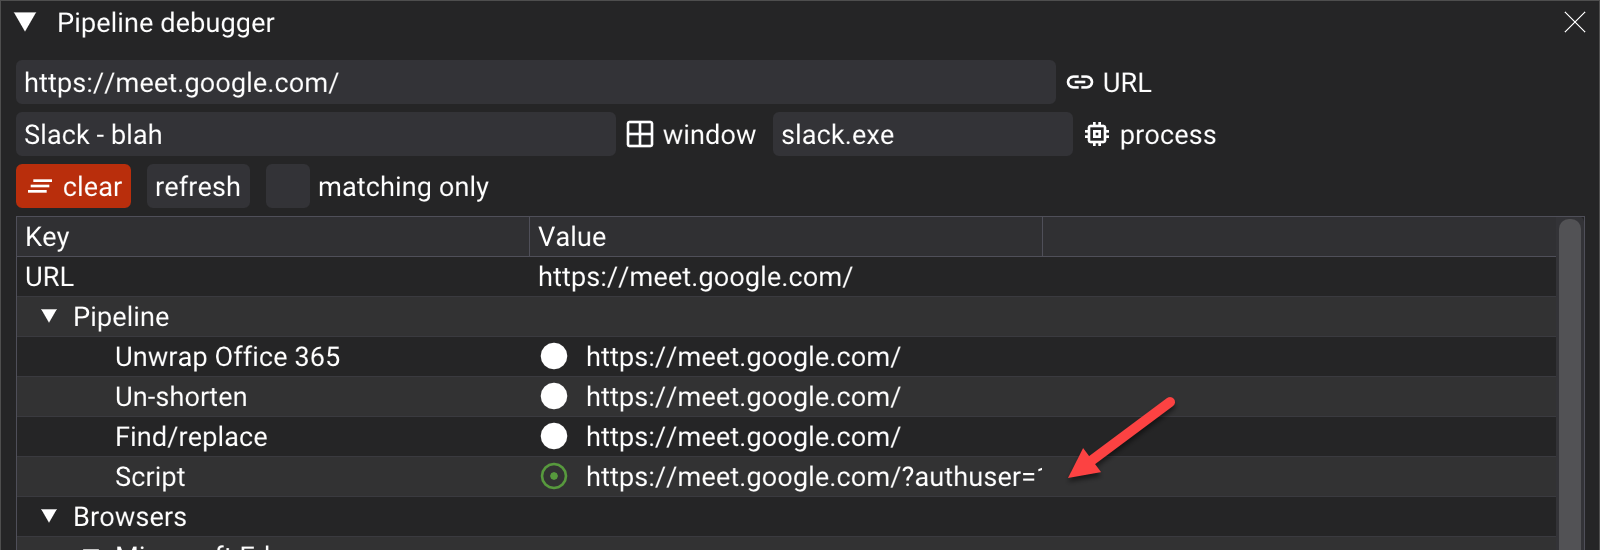Click the URL link icon
This screenshot has height=550, width=1600.
tap(1079, 83)
